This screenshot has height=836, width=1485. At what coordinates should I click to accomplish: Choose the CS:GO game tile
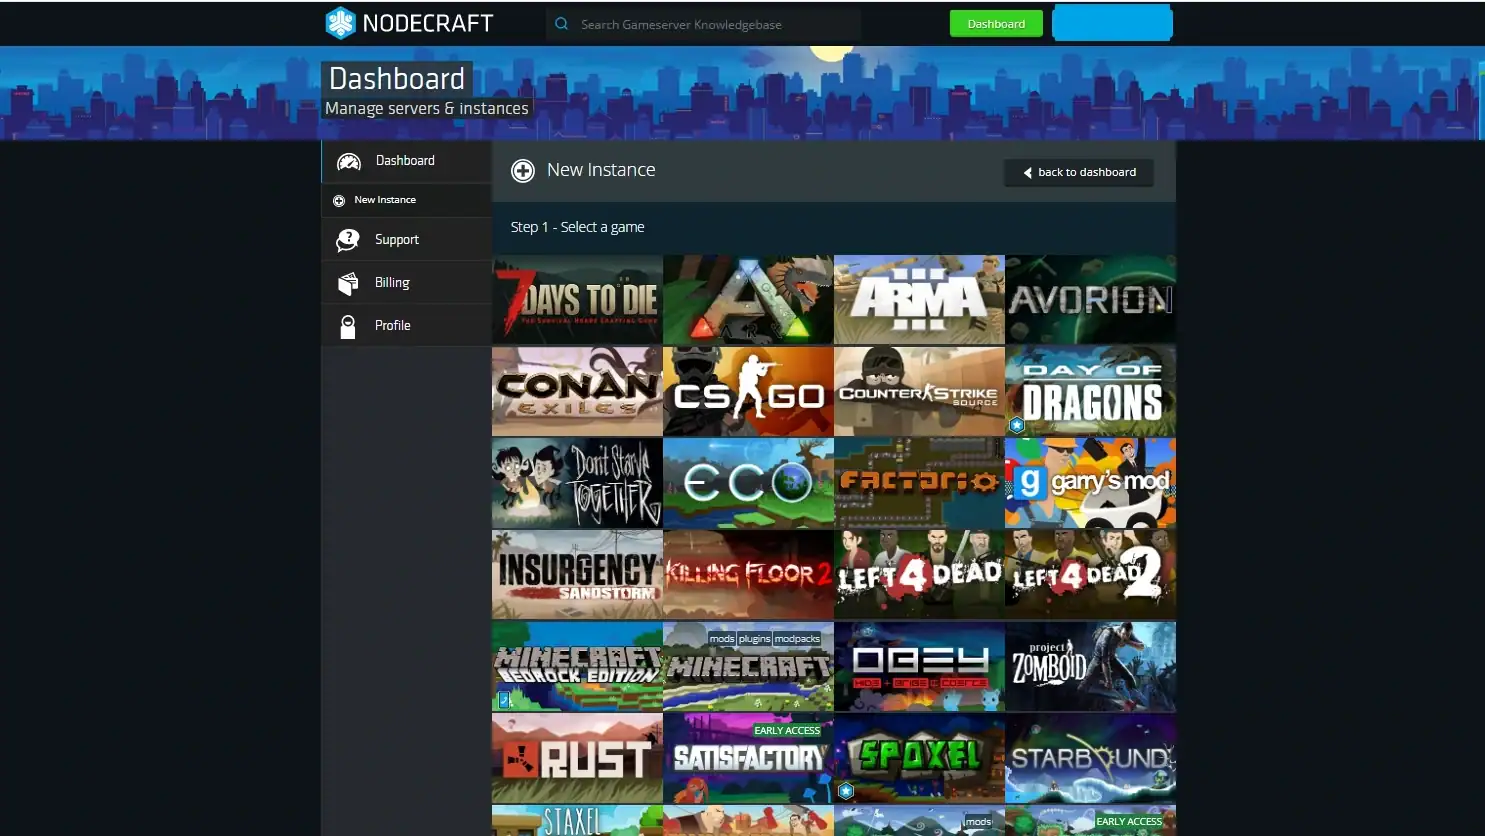(x=748, y=391)
